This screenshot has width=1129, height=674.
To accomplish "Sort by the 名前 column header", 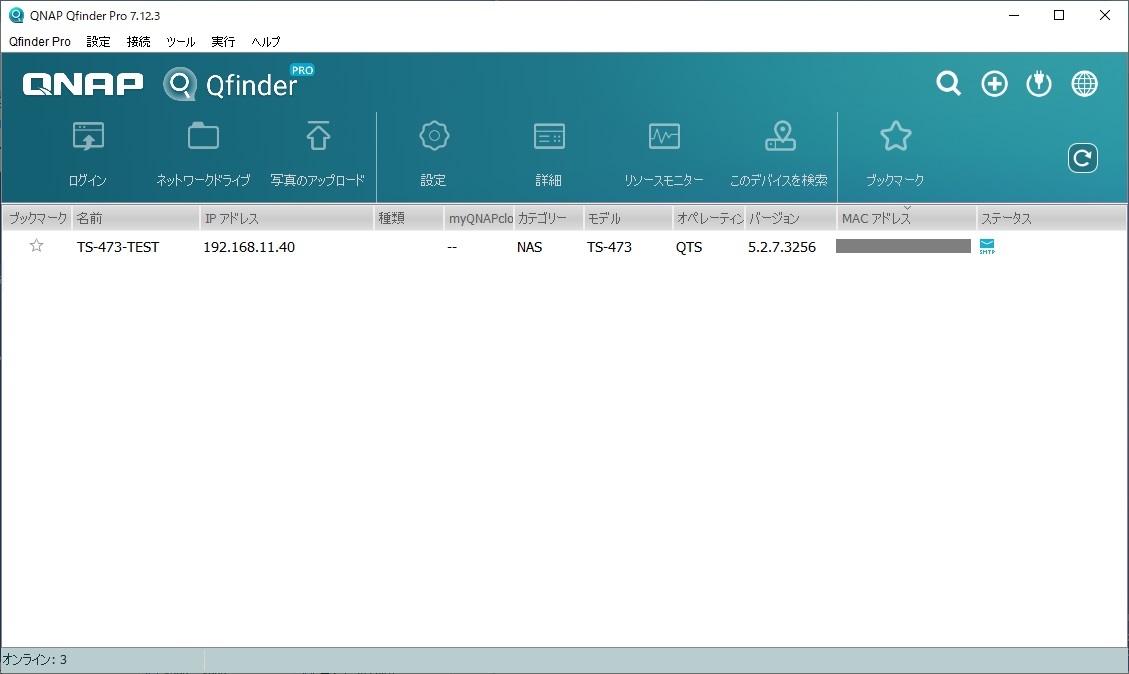I will pos(135,218).
